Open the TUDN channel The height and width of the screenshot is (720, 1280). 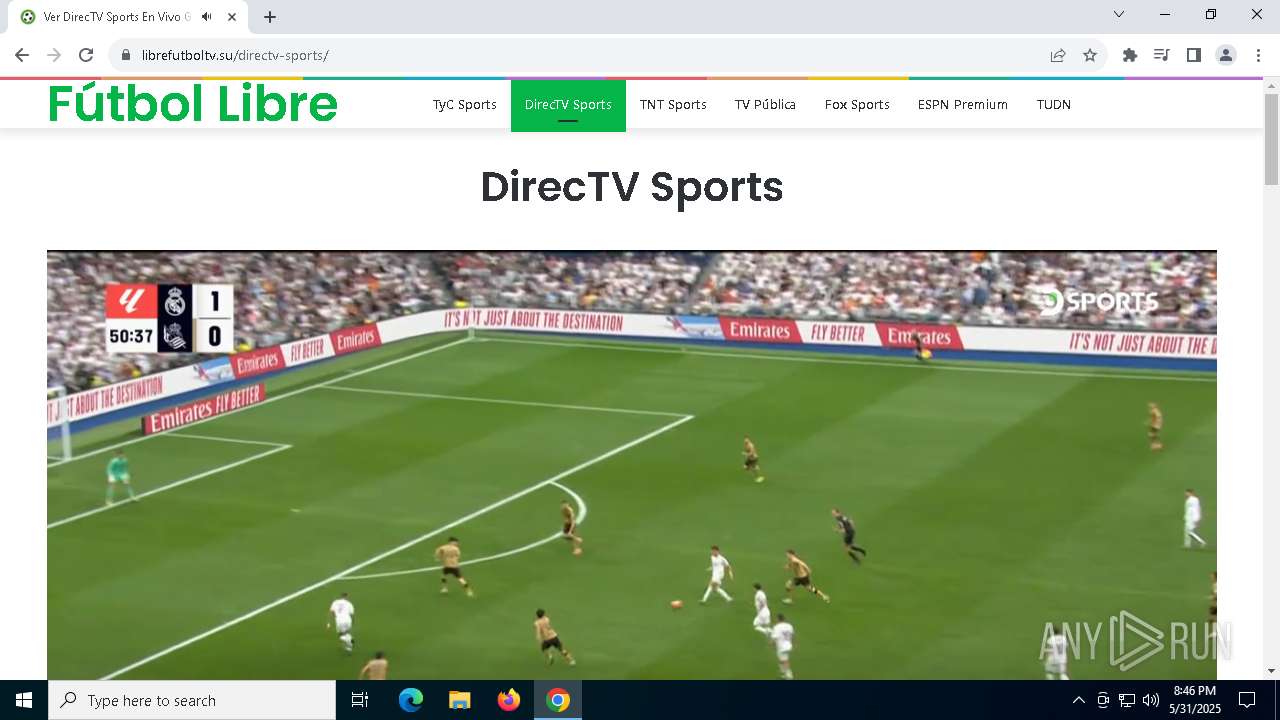pyautogui.click(x=1054, y=104)
